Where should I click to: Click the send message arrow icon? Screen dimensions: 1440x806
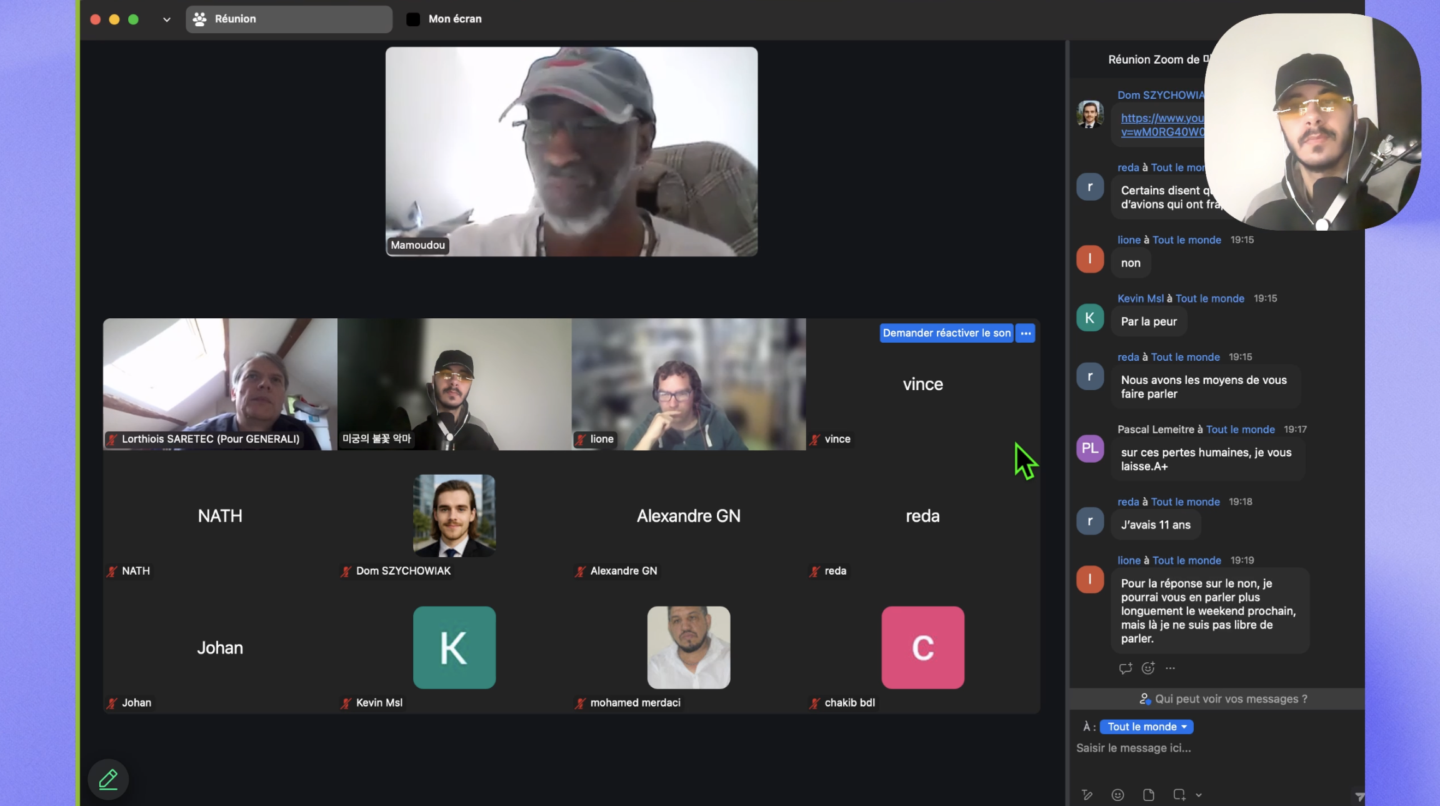tap(1359, 796)
